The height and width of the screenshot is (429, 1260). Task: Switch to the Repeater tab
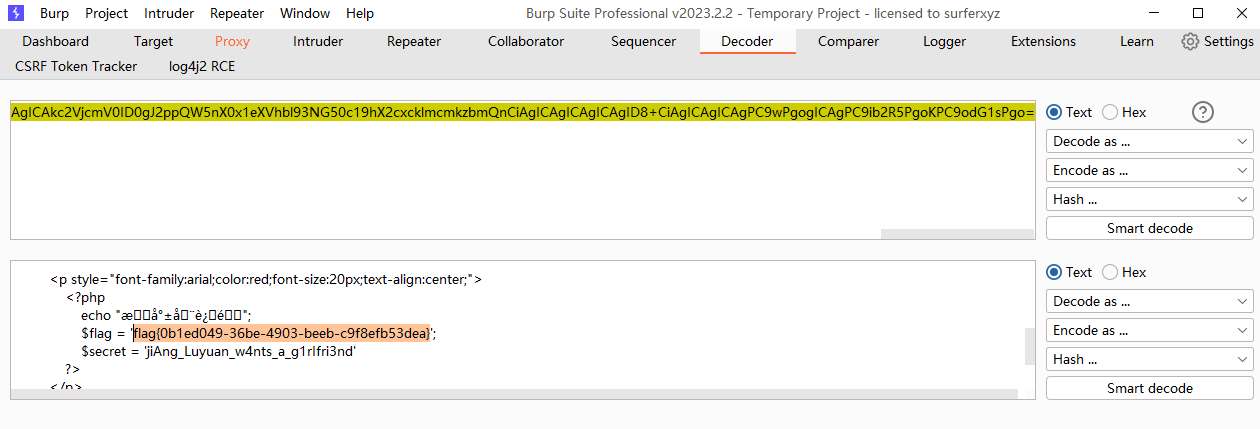pos(414,41)
